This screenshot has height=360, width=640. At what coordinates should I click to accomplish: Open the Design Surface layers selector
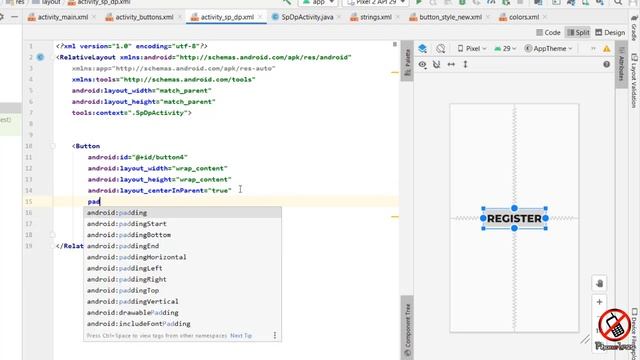[422, 49]
